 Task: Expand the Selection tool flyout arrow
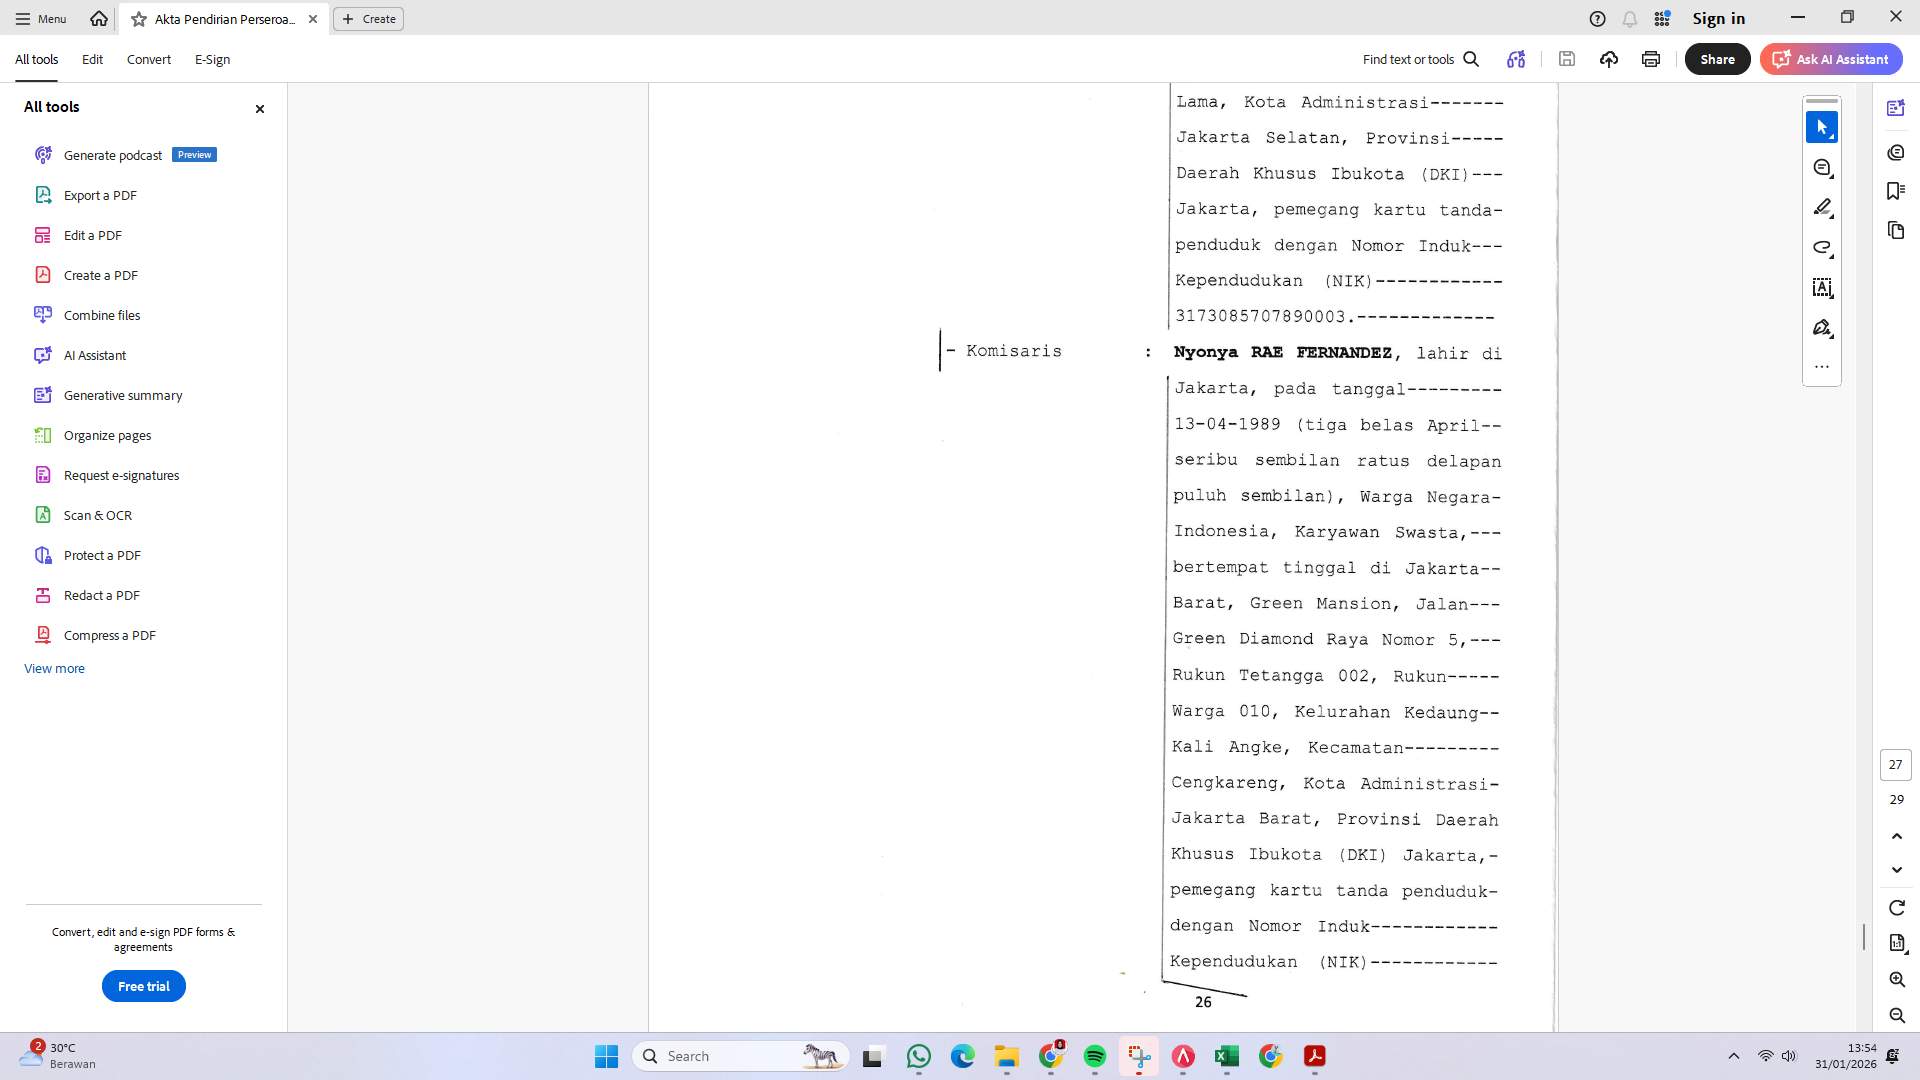(1832, 138)
